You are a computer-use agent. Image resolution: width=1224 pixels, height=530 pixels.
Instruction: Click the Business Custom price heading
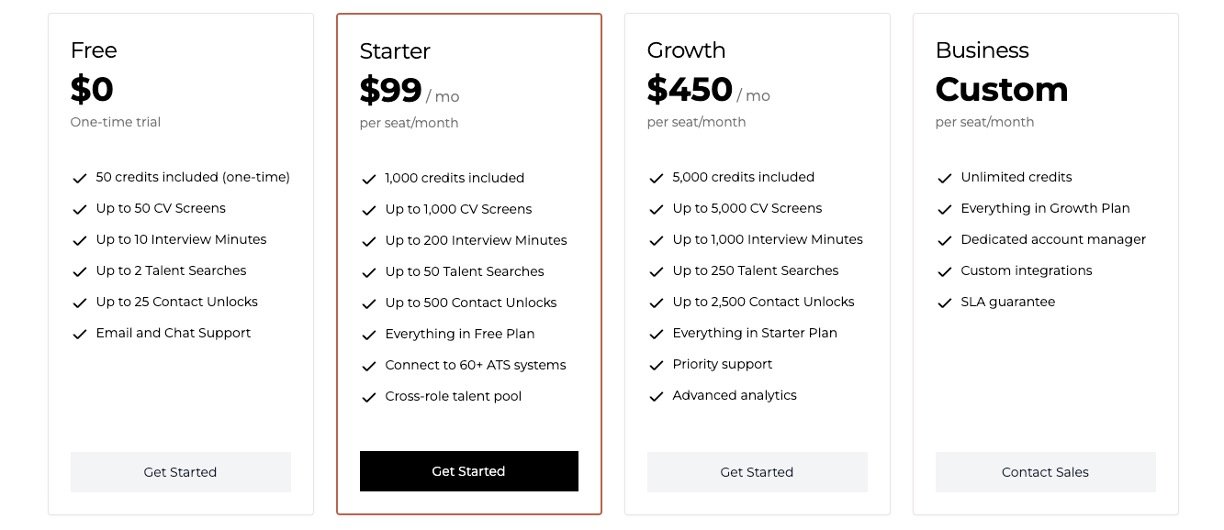(1001, 90)
